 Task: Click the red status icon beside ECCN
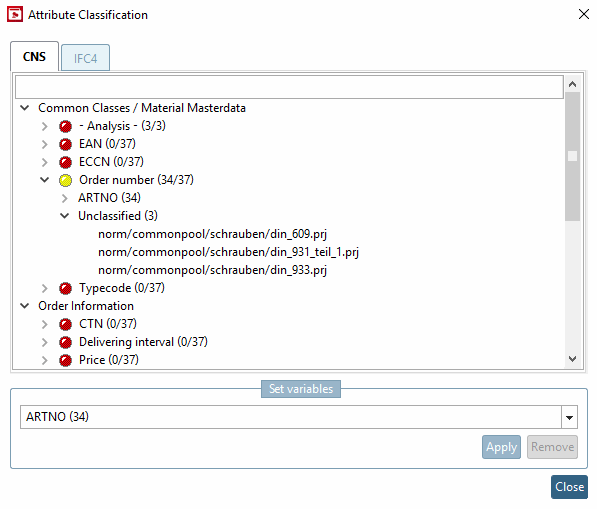pos(65,162)
